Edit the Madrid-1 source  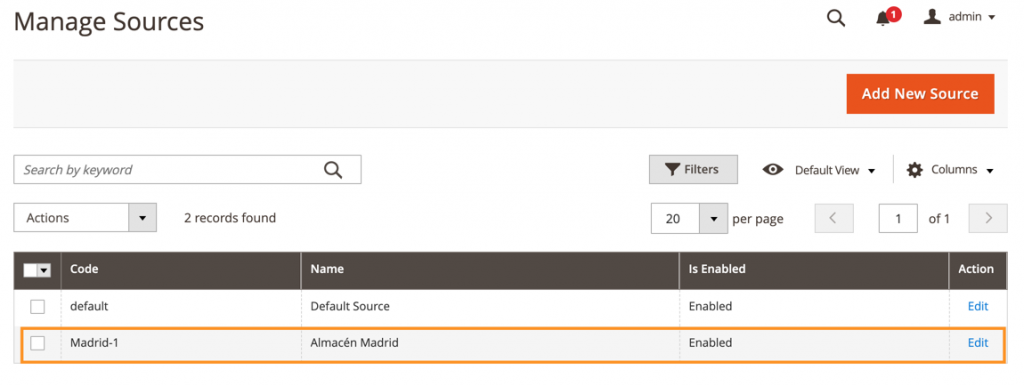tap(978, 343)
